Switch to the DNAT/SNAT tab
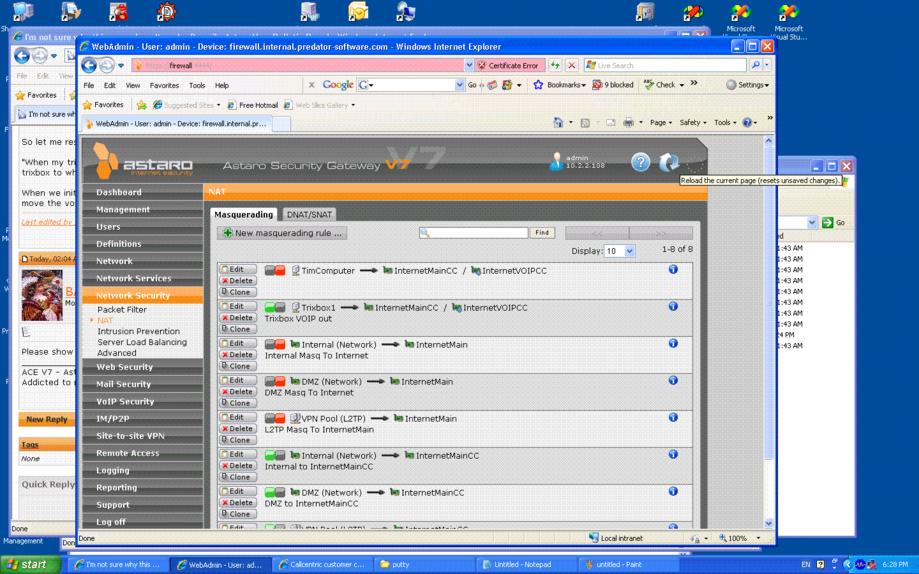 pyautogui.click(x=309, y=215)
